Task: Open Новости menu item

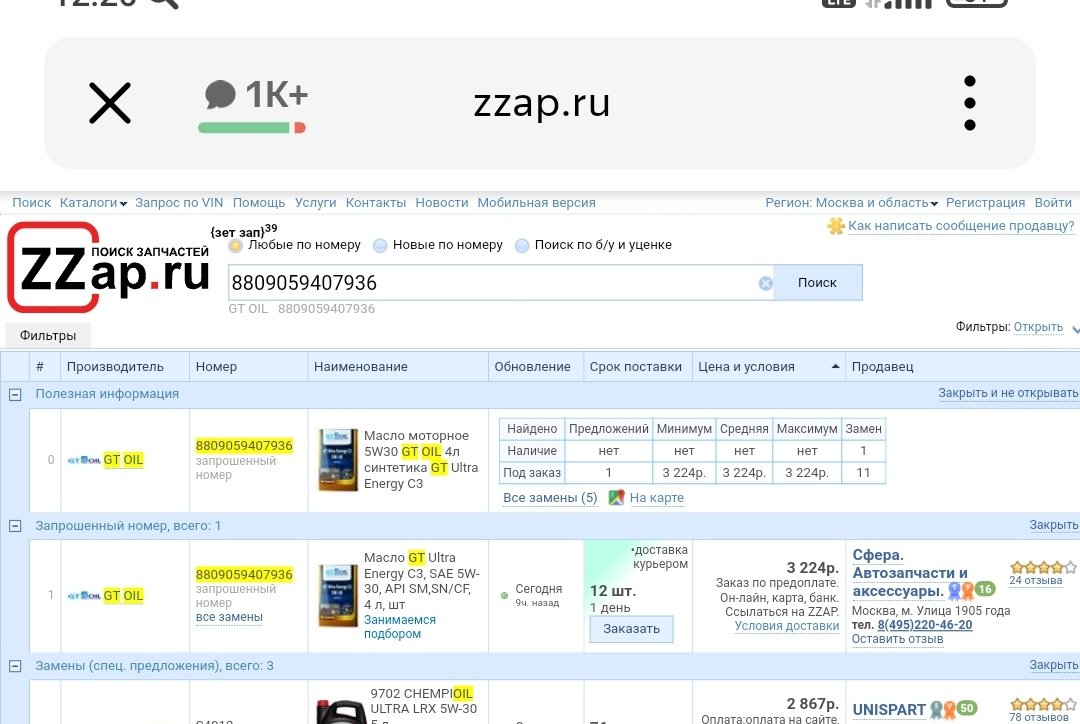Action: (x=442, y=203)
